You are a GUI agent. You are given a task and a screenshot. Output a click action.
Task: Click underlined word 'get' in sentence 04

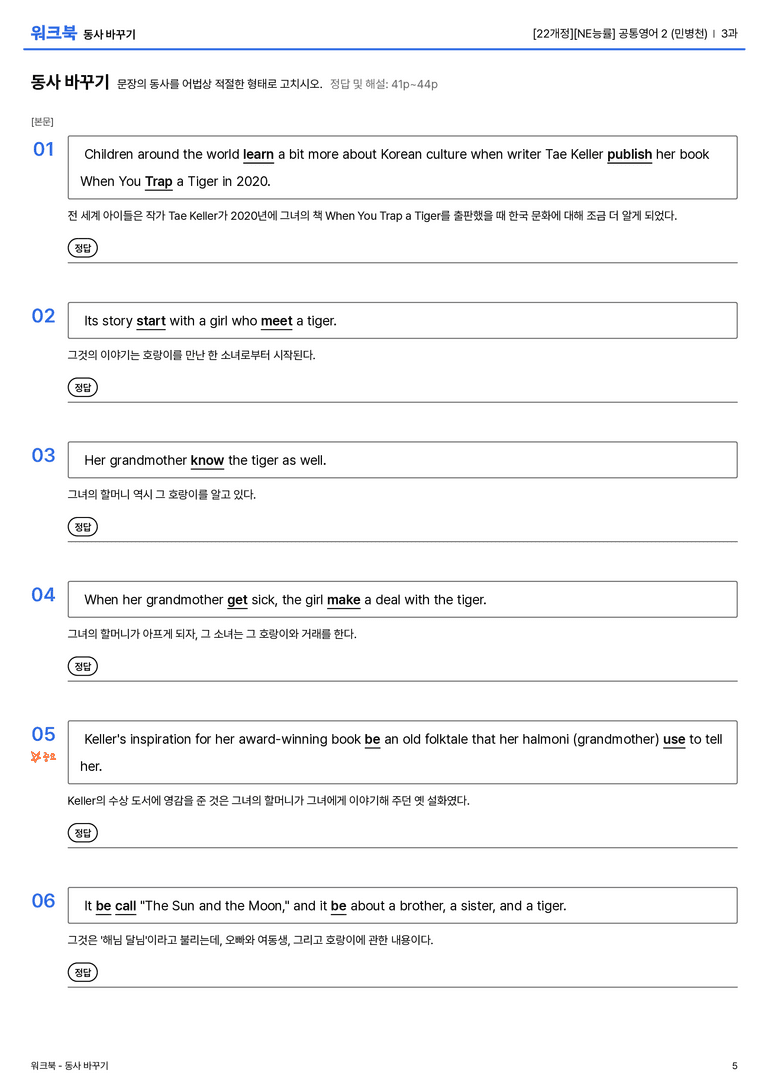click(237, 600)
